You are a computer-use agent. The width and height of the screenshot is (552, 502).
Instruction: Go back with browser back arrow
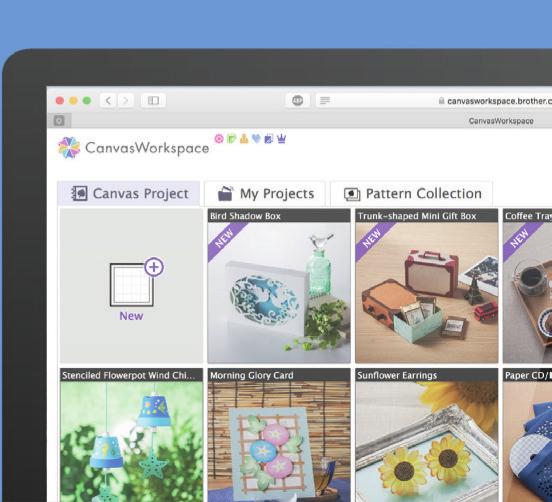[x=108, y=101]
